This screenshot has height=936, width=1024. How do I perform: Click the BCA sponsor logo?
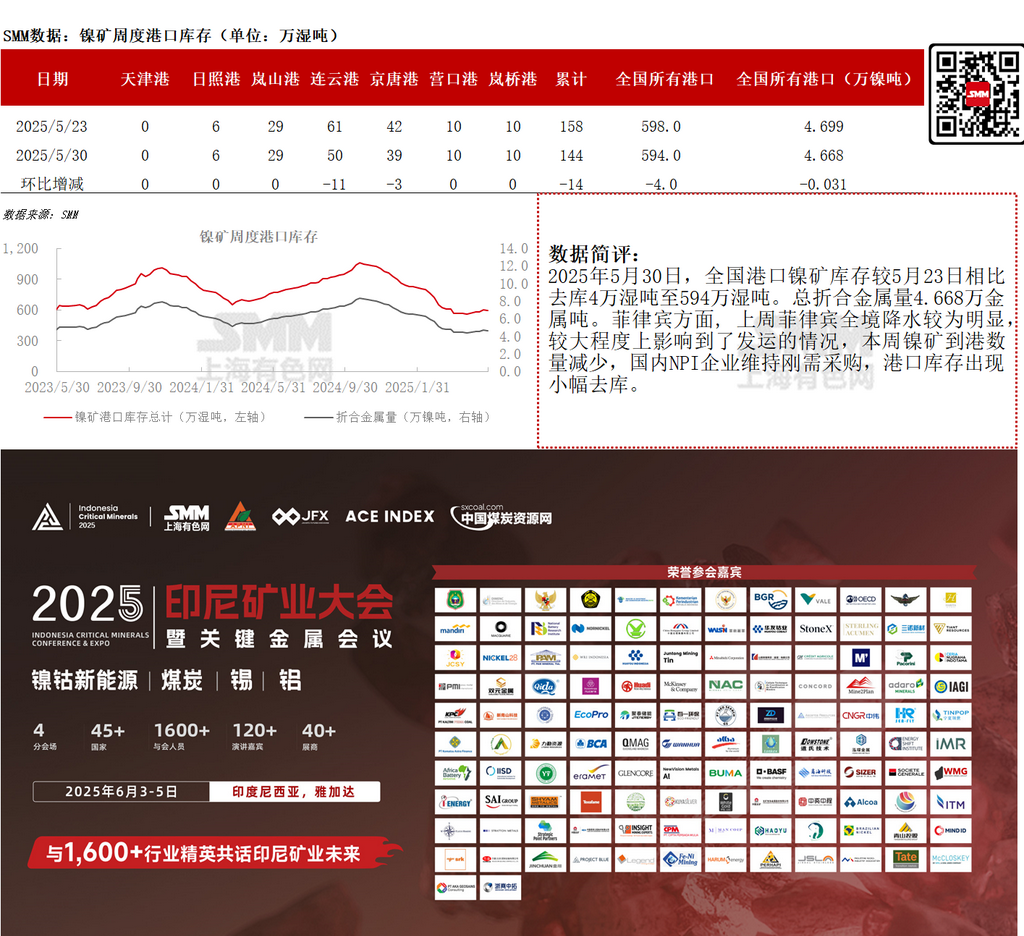click(x=590, y=744)
